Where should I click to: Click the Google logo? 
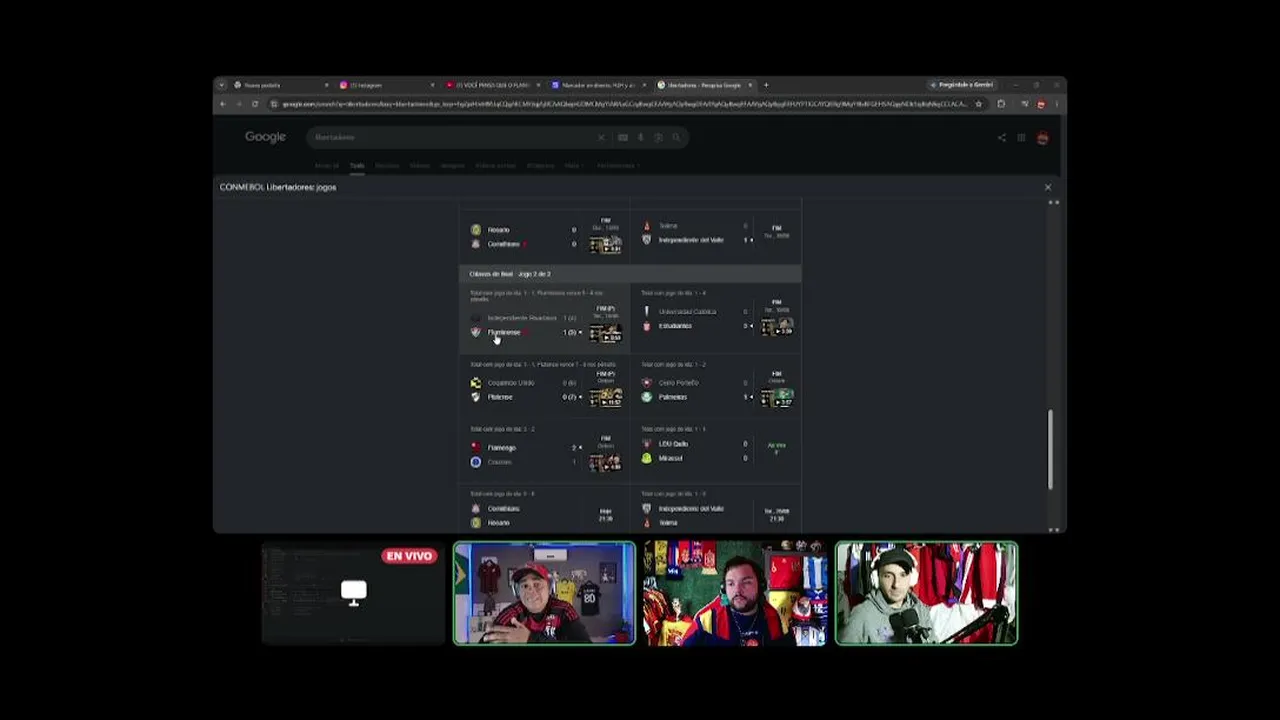265,137
